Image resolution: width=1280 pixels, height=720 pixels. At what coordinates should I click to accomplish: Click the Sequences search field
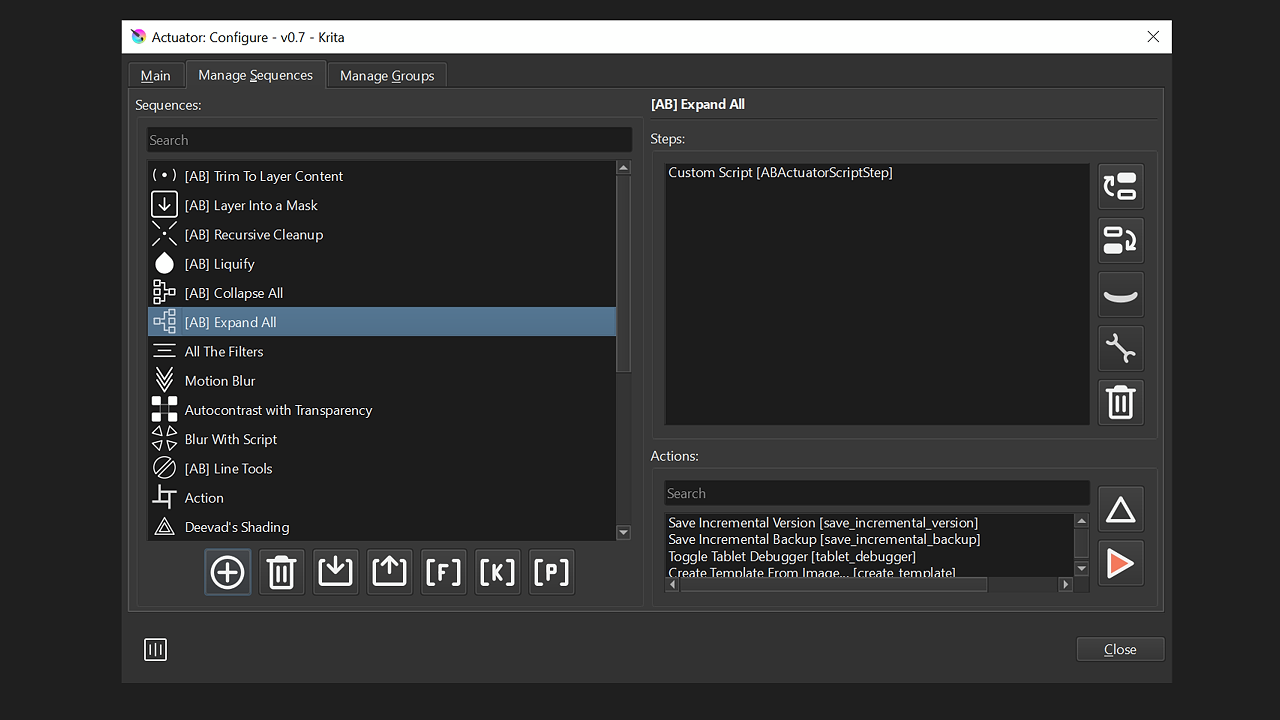coord(389,140)
